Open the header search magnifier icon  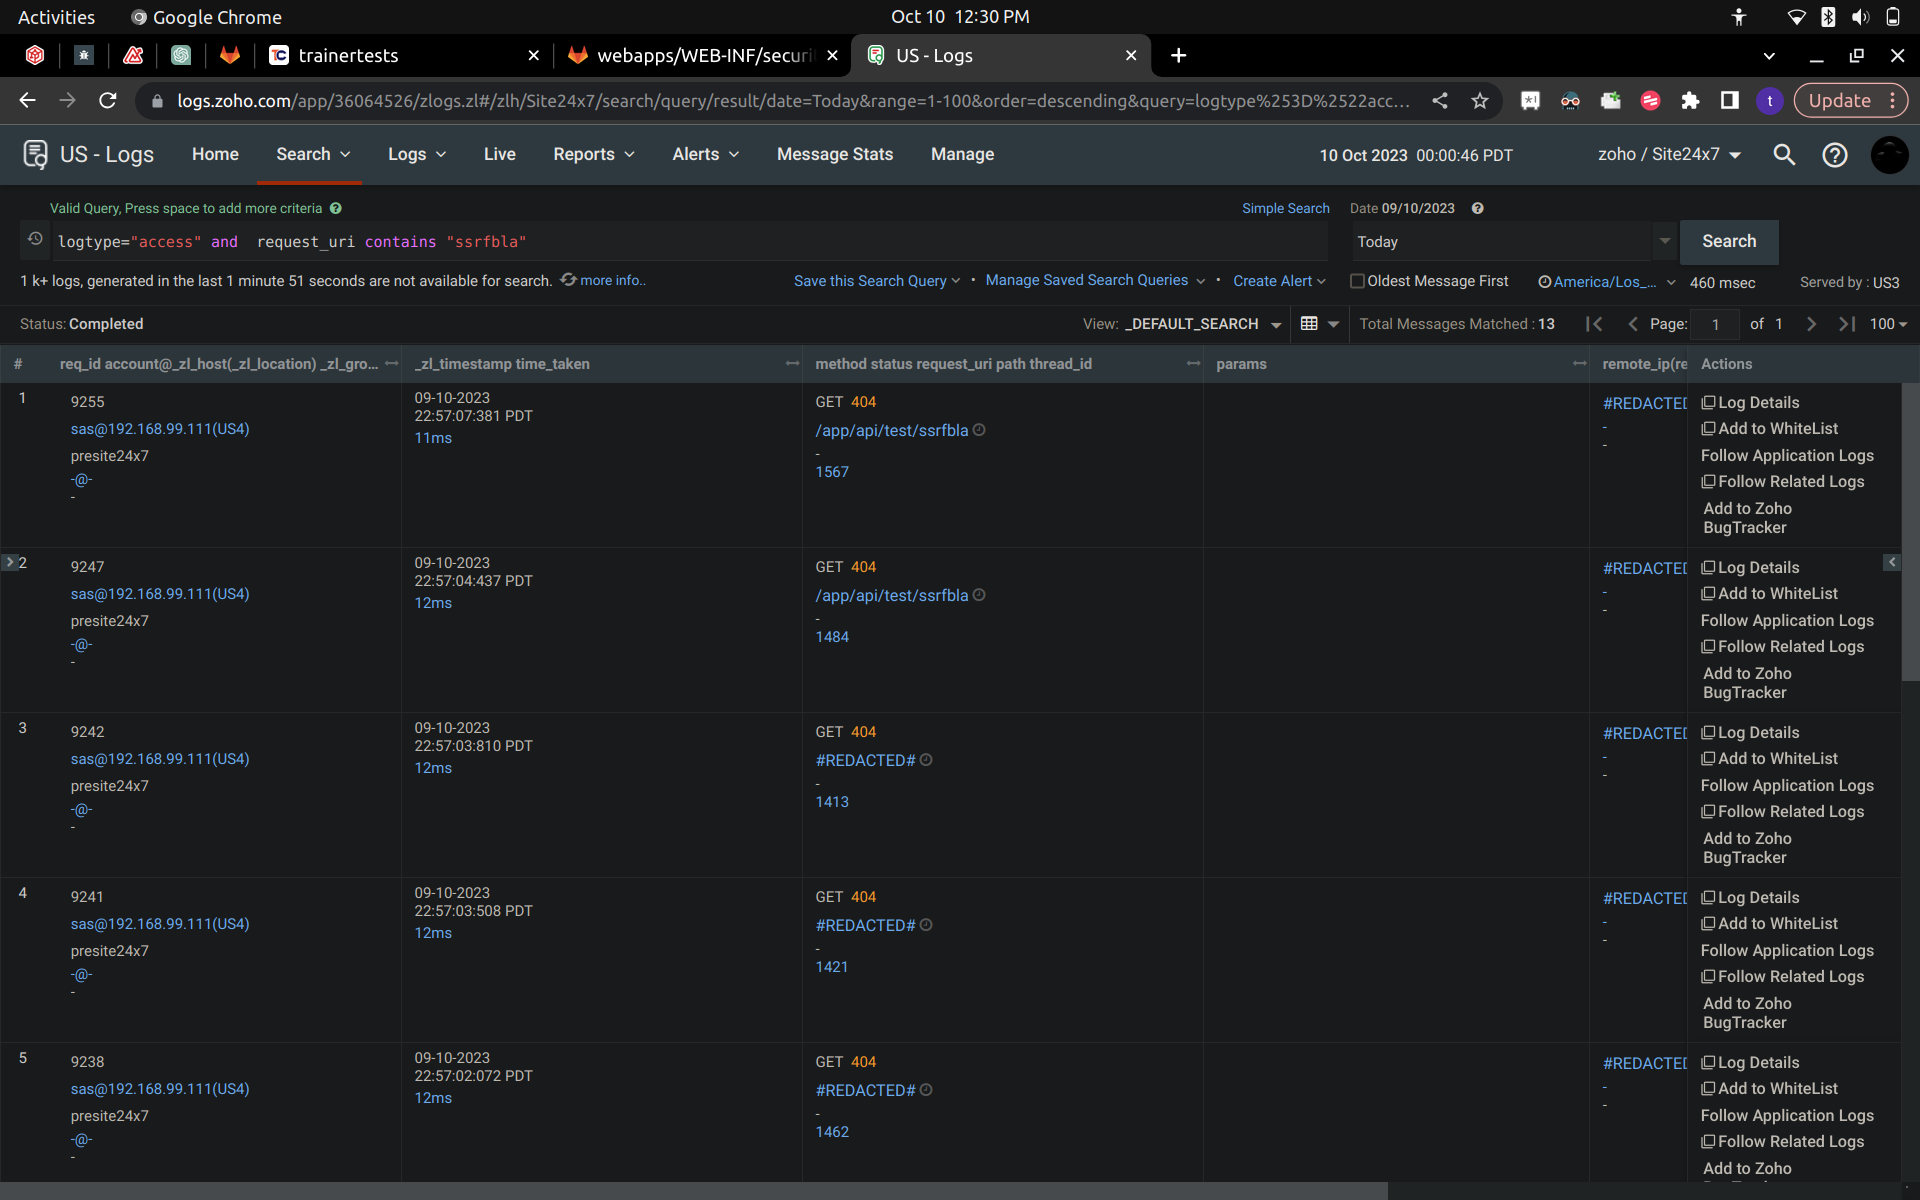pyautogui.click(x=1784, y=154)
